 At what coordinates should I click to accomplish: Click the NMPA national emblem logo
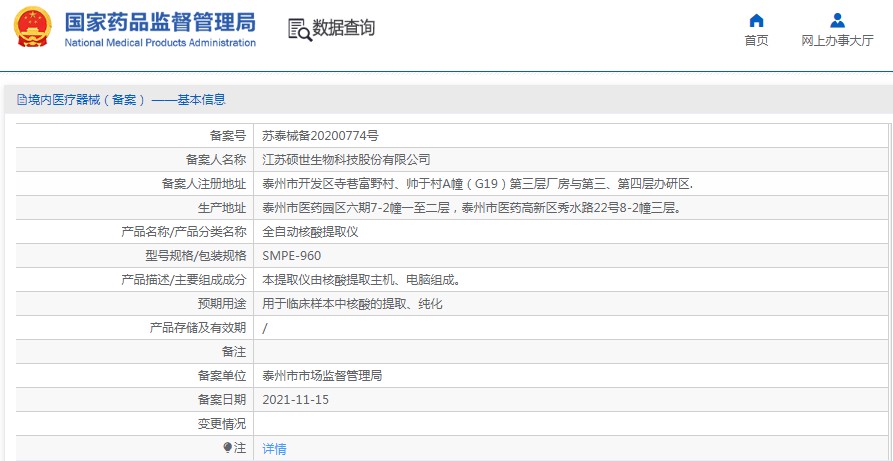click(32, 27)
